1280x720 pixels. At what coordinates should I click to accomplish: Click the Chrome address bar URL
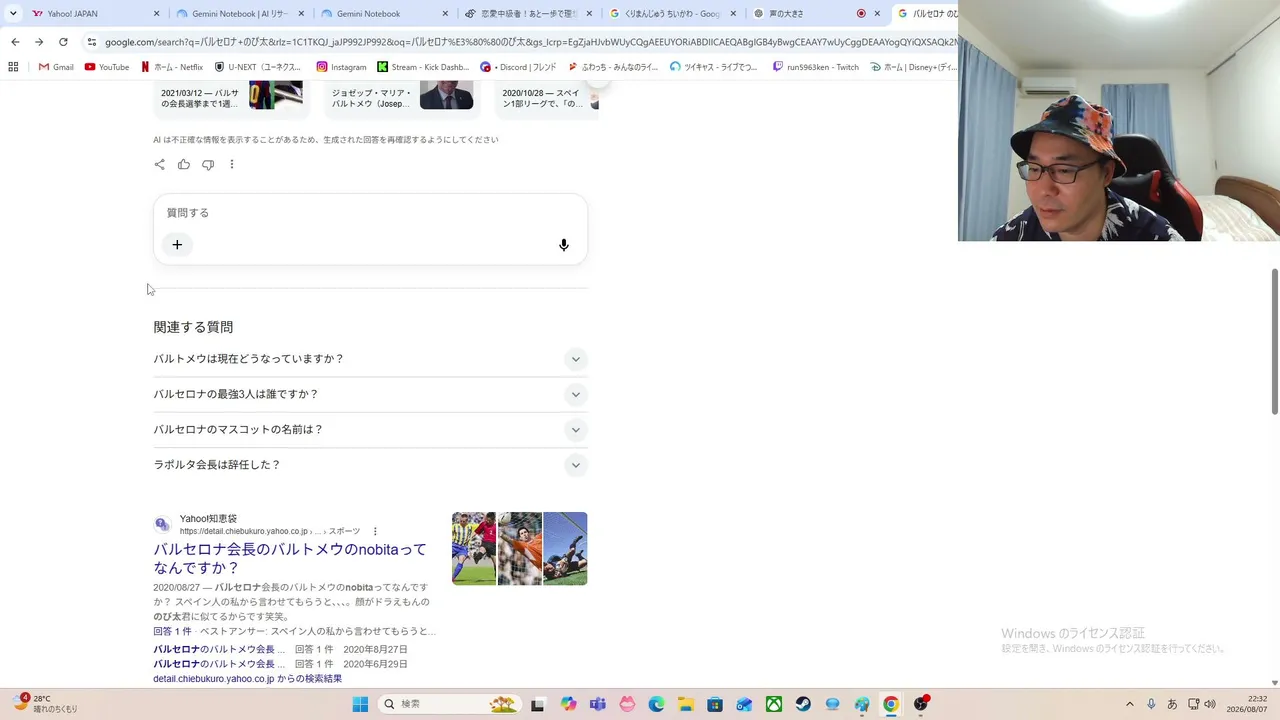click(x=530, y=42)
